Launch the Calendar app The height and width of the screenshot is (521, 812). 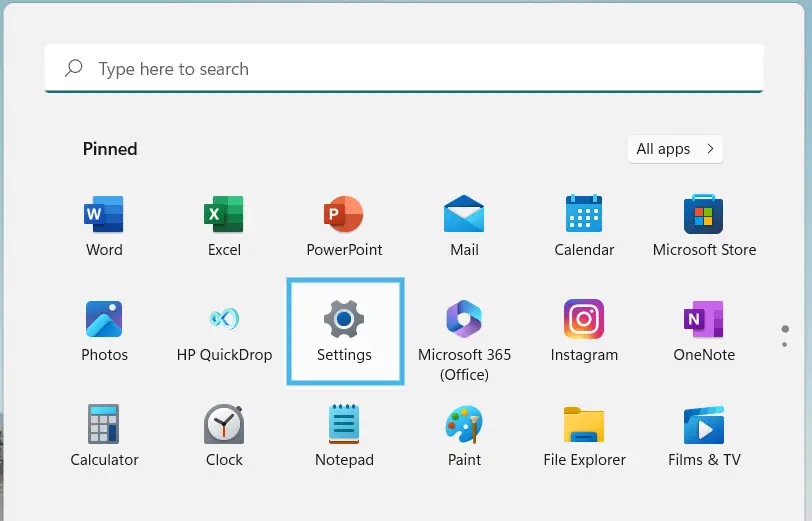[x=584, y=226]
